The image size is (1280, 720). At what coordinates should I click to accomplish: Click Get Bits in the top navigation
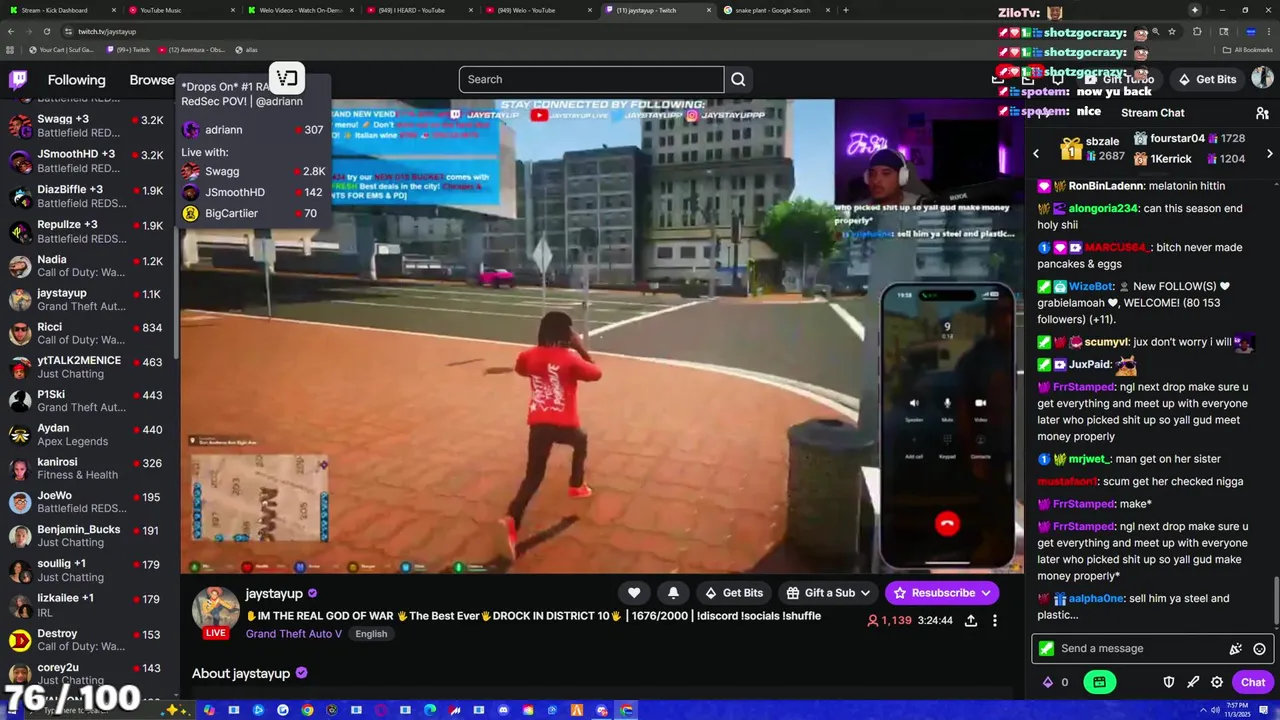tap(1207, 79)
